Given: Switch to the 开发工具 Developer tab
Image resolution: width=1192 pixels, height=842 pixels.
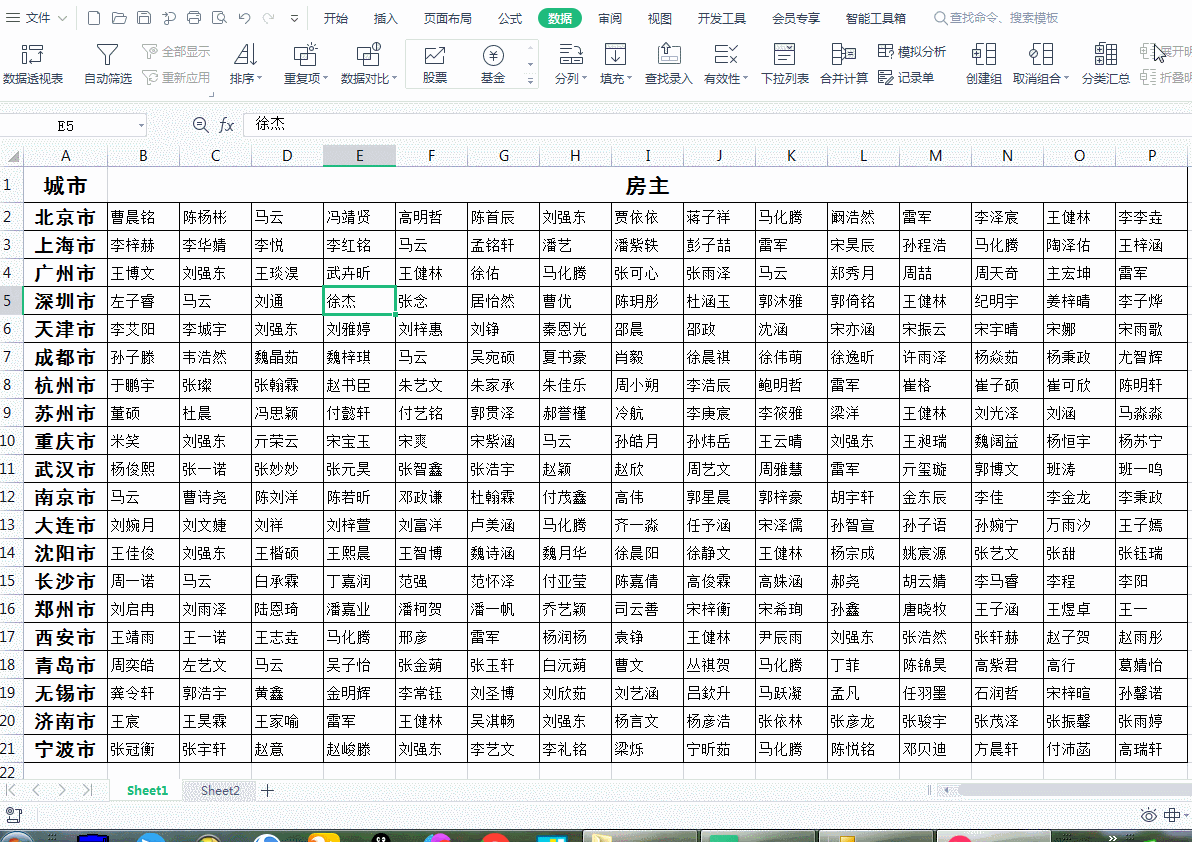Looking at the screenshot, I should [x=721, y=18].
